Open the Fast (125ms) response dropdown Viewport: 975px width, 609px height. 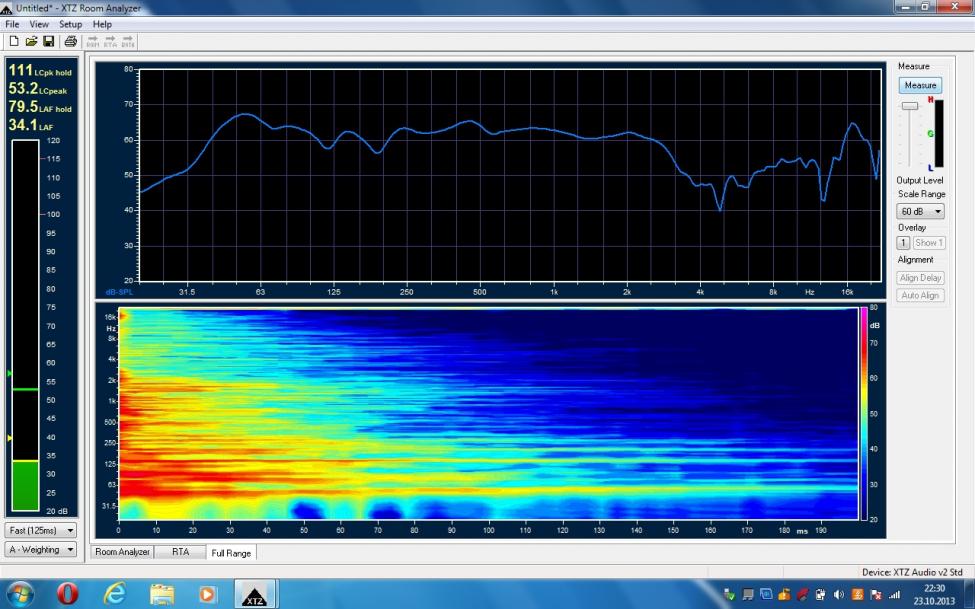41,531
